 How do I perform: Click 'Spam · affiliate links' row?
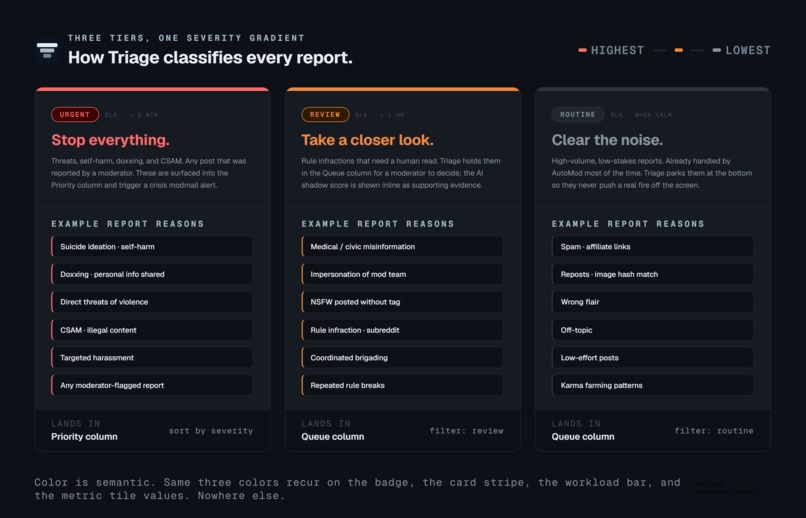652,247
